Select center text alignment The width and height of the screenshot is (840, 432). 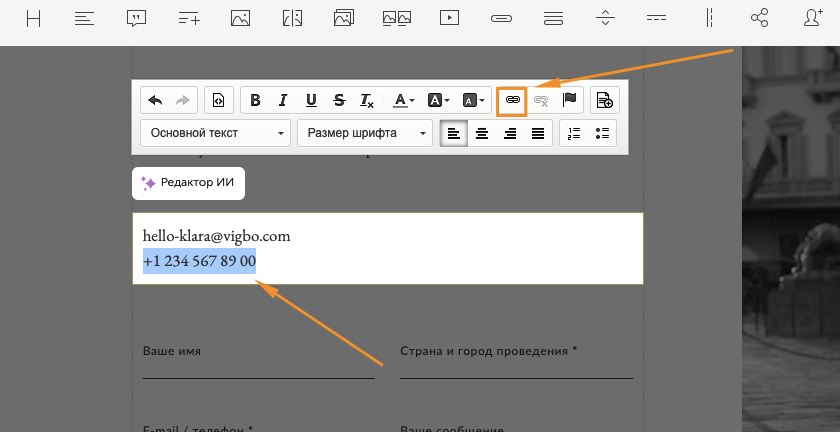coord(482,133)
